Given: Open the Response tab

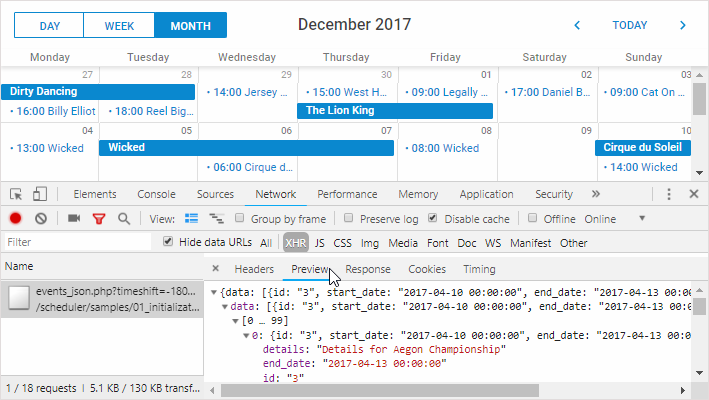Looking at the screenshot, I should point(368,269).
